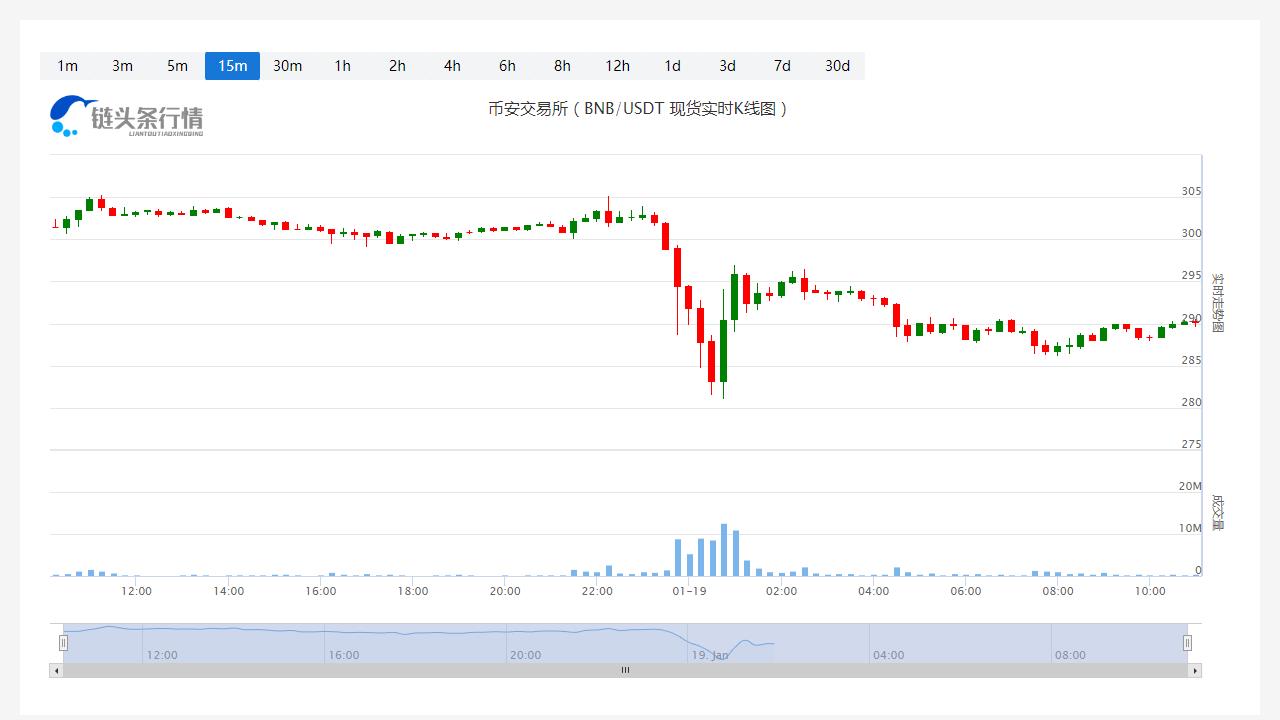Click the 18:00 time axis label
The width and height of the screenshot is (1280, 720).
click(413, 591)
